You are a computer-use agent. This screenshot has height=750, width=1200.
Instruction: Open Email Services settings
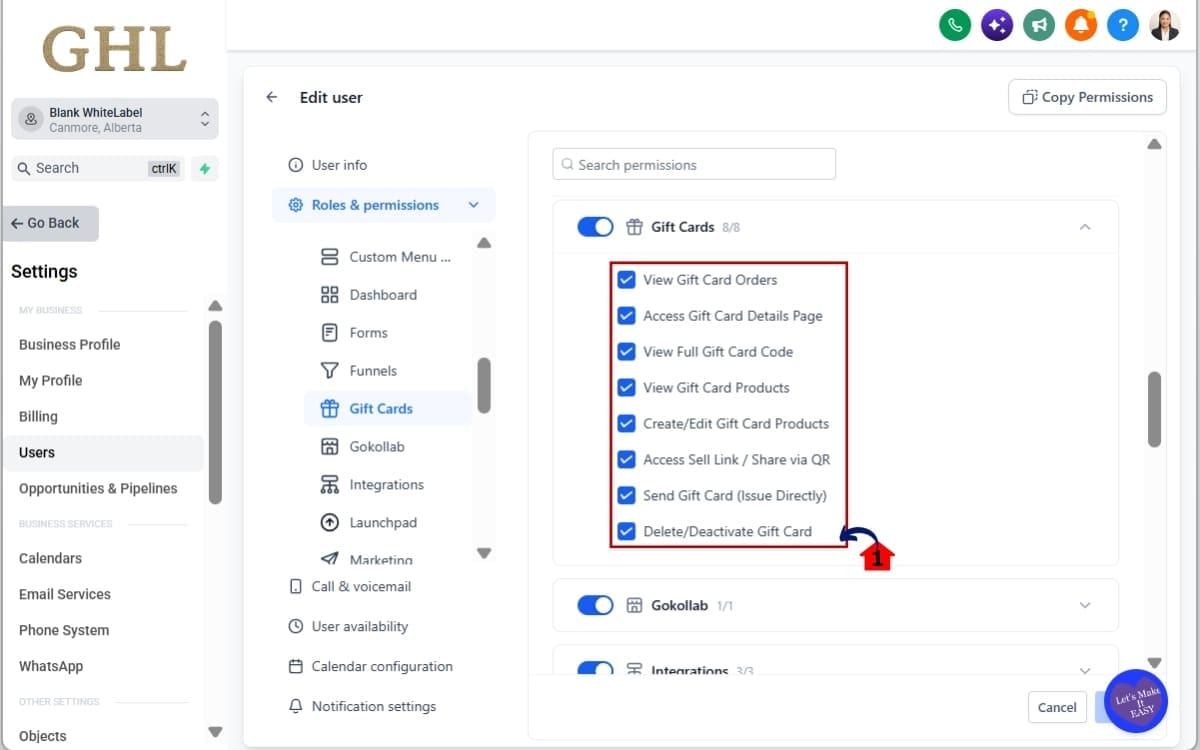(65, 594)
